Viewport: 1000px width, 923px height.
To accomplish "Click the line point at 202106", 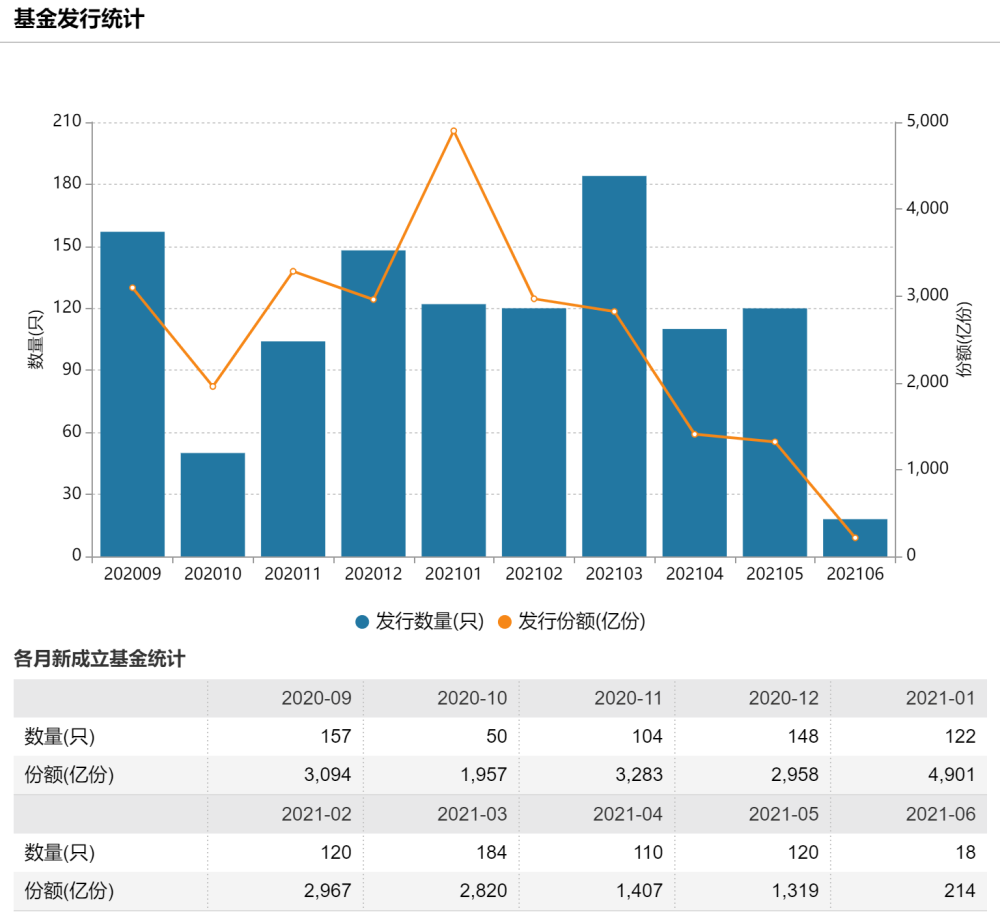I will 855,538.
